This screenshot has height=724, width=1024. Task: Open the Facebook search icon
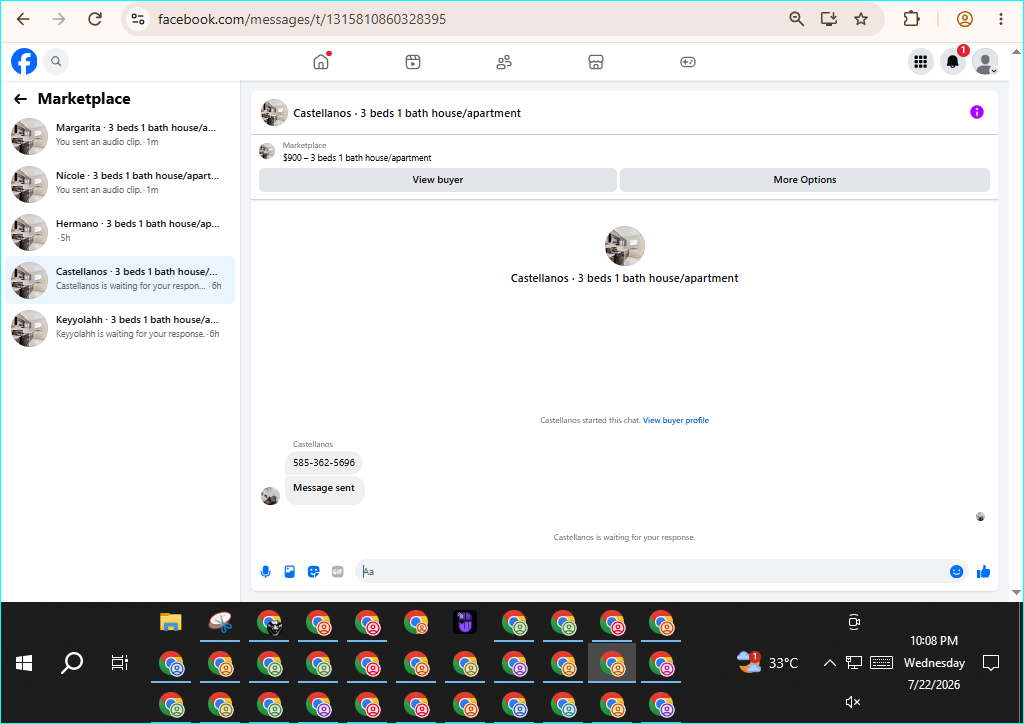coord(56,61)
